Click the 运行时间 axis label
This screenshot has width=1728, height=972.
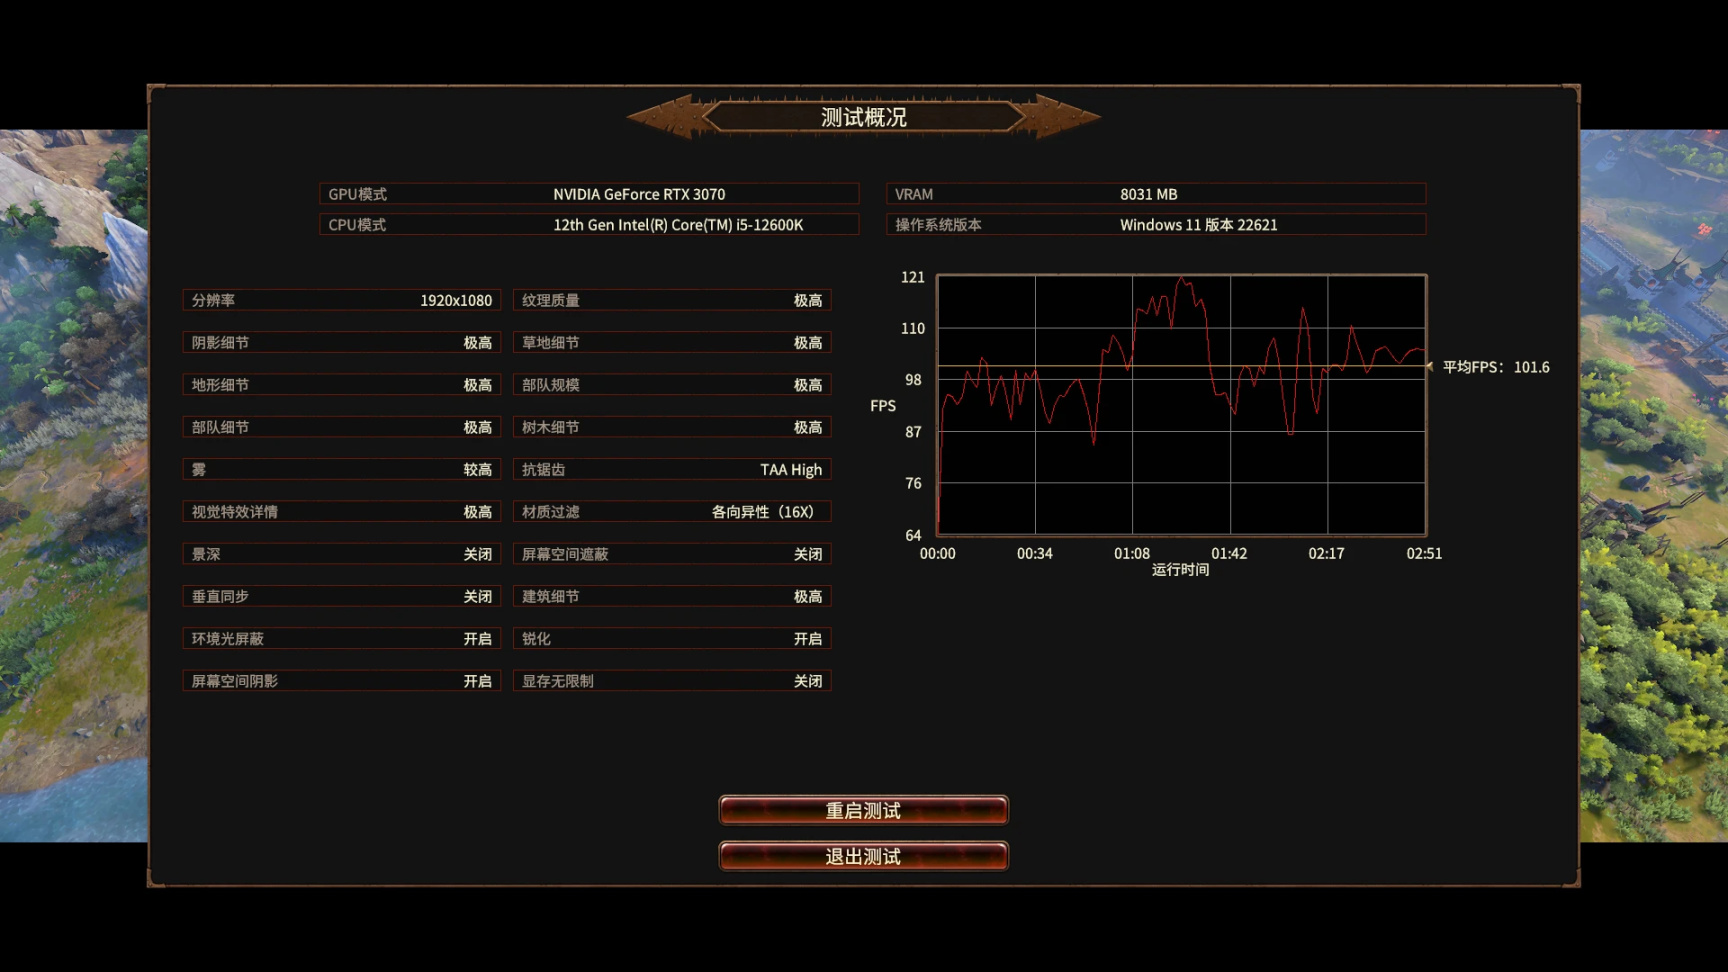pyautogui.click(x=1181, y=570)
